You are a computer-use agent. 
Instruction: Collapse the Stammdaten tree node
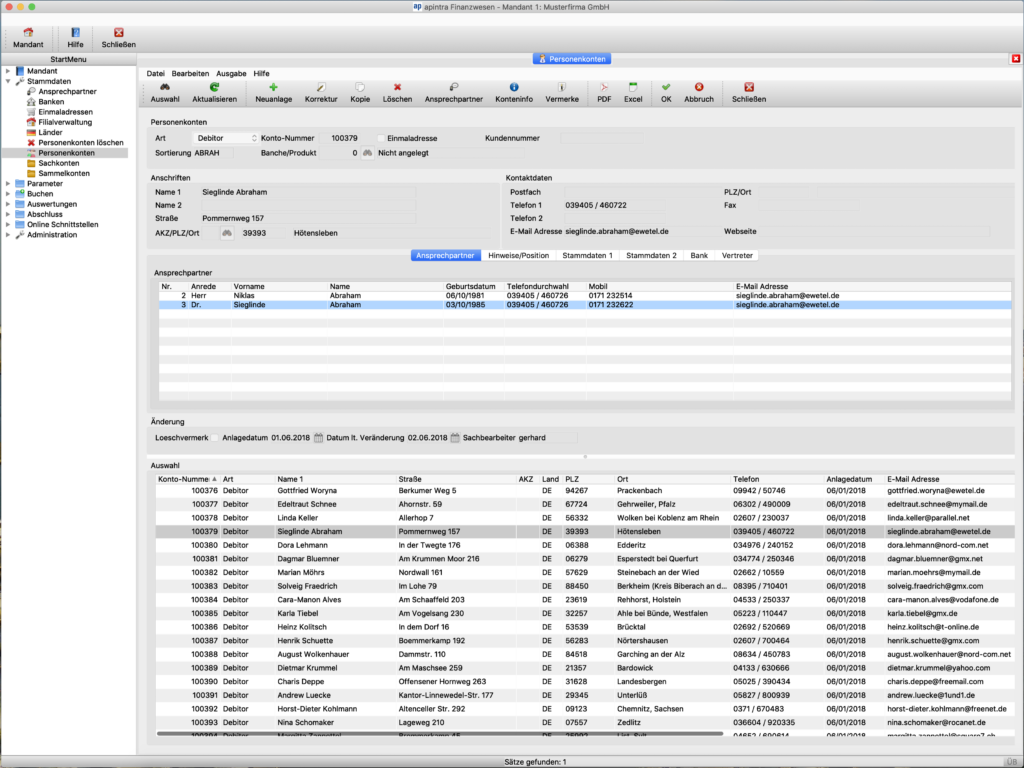[x=8, y=81]
